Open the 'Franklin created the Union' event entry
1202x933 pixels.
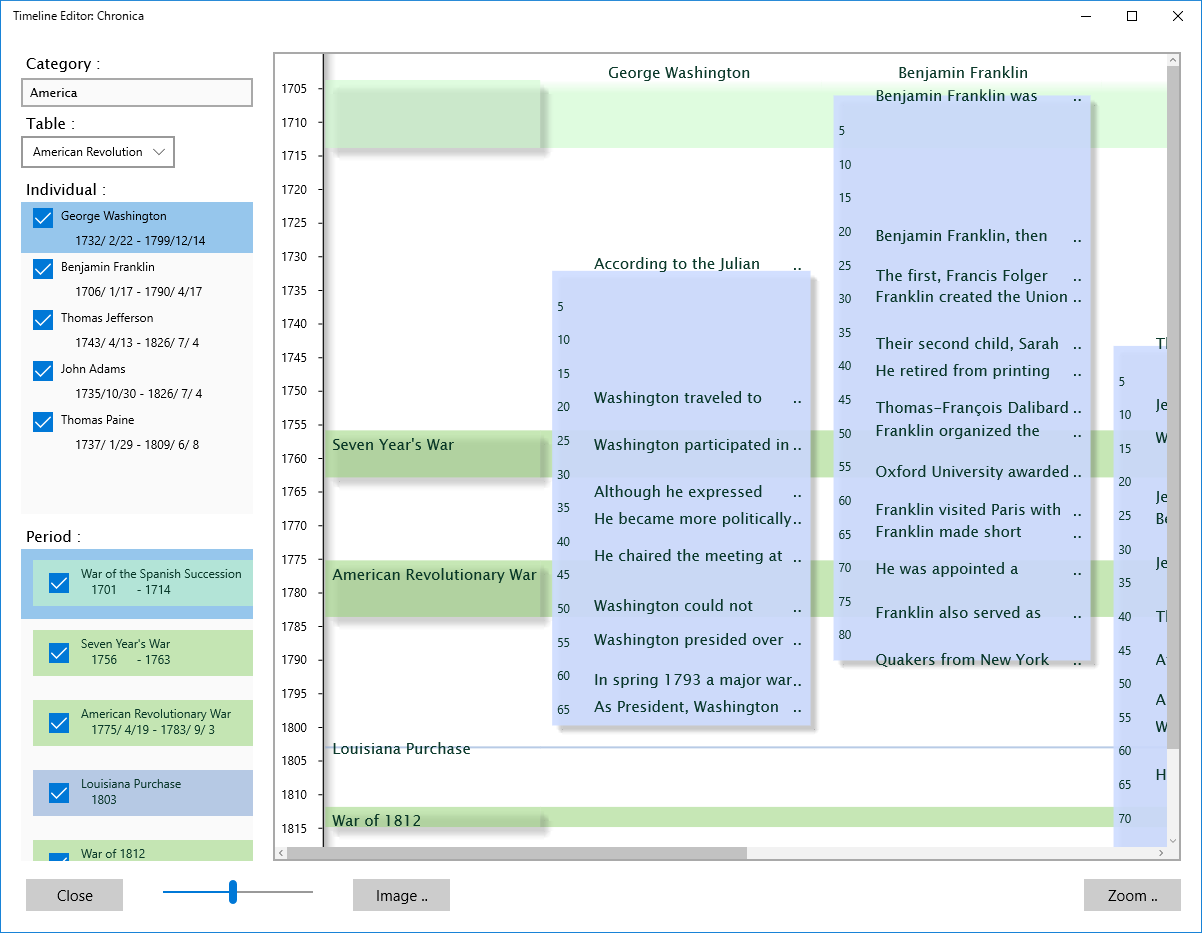click(x=971, y=297)
